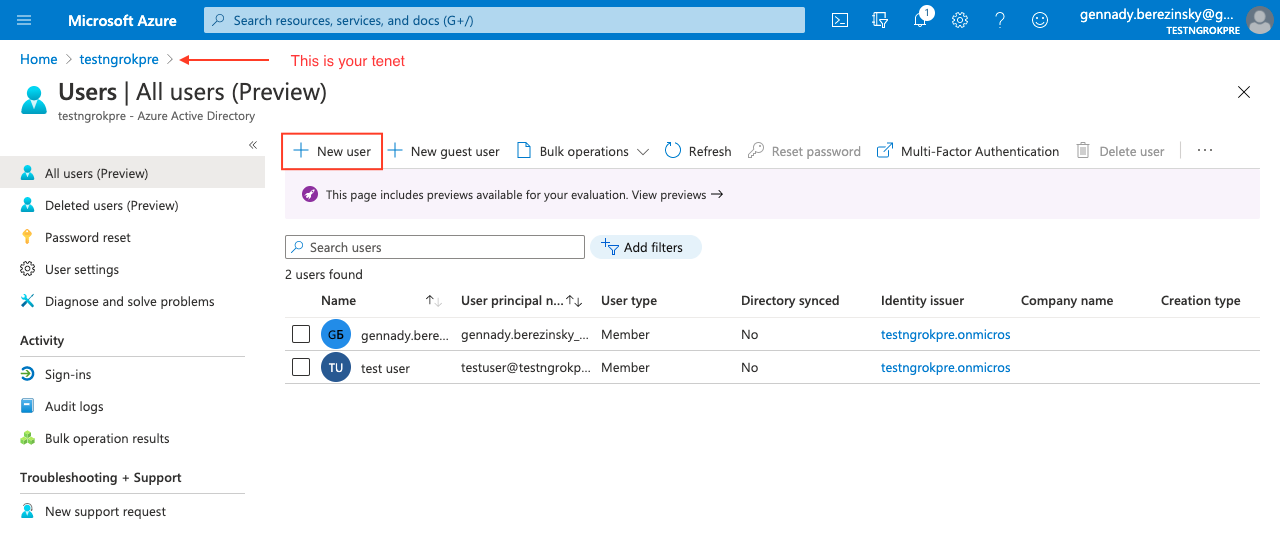Click the Creation type column header

coord(1201,300)
